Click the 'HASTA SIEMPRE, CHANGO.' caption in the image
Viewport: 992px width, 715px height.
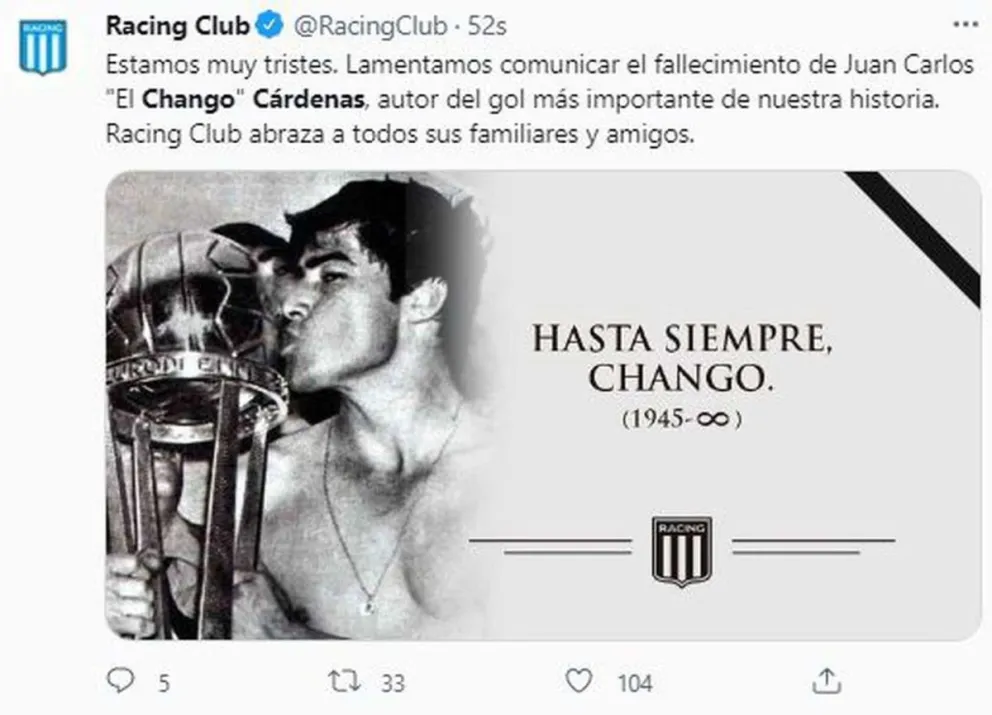pos(681,358)
